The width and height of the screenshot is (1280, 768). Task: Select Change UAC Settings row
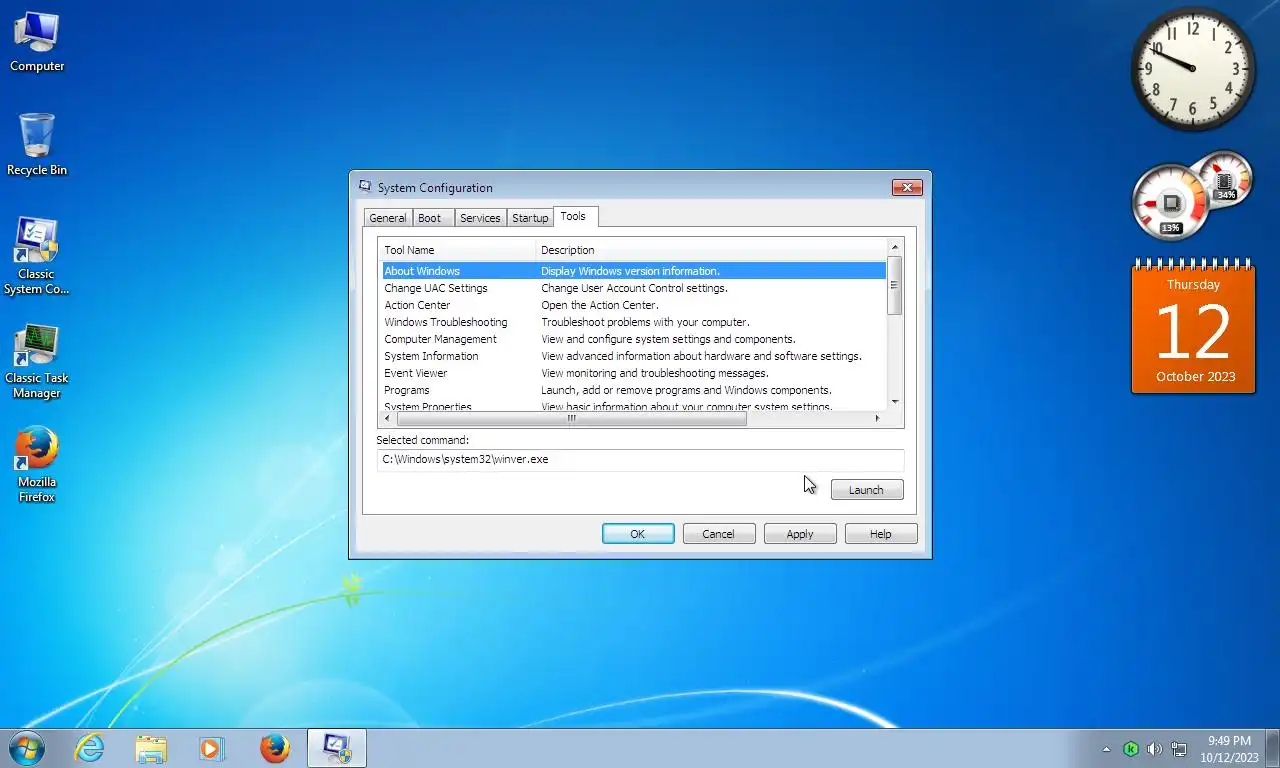(x=634, y=288)
